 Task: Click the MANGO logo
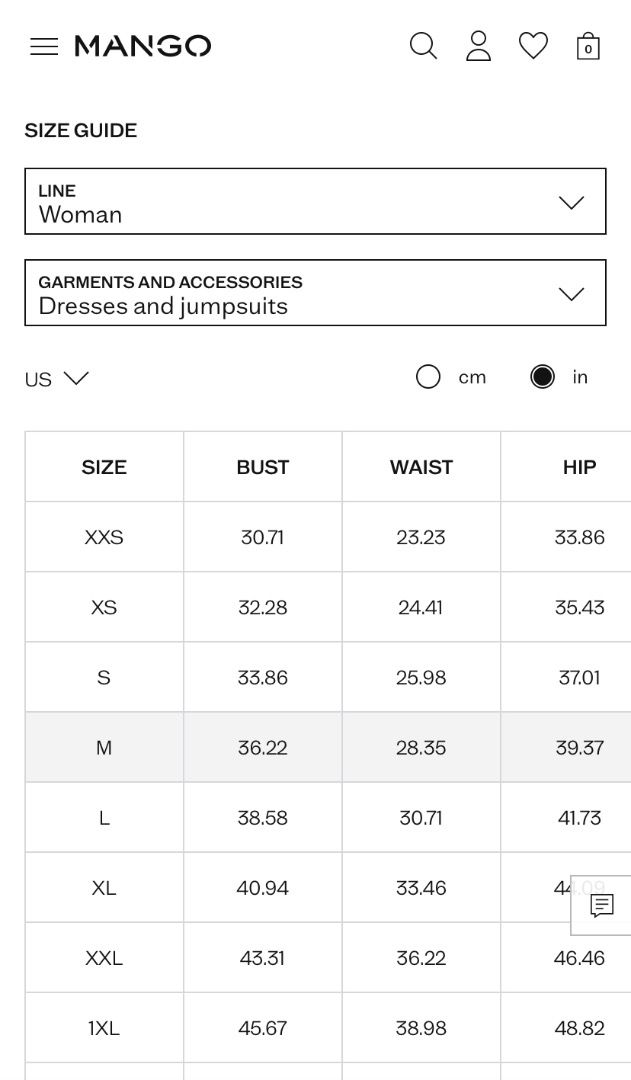(x=143, y=46)
